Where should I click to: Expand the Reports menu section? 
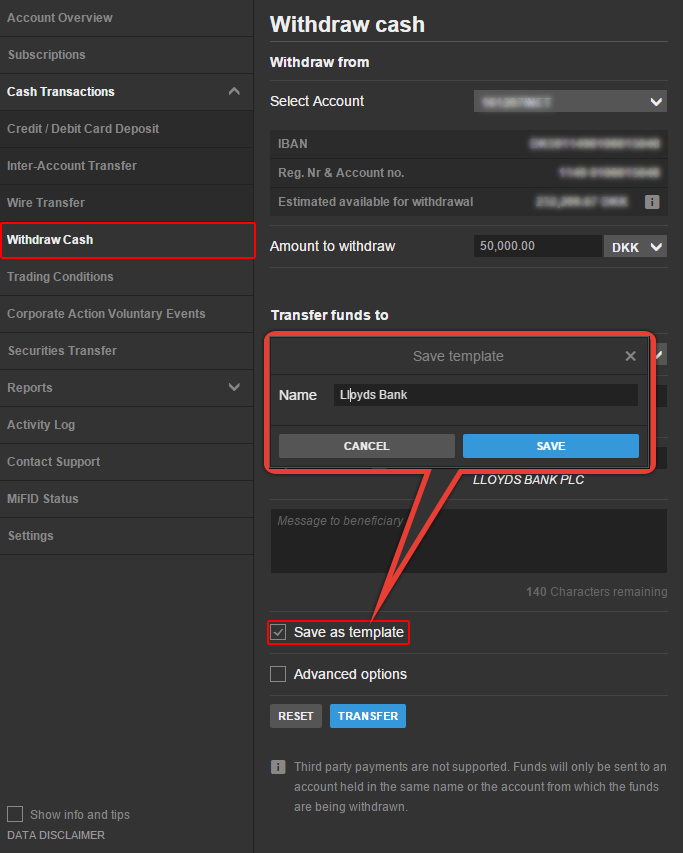(x=234, y=388)
